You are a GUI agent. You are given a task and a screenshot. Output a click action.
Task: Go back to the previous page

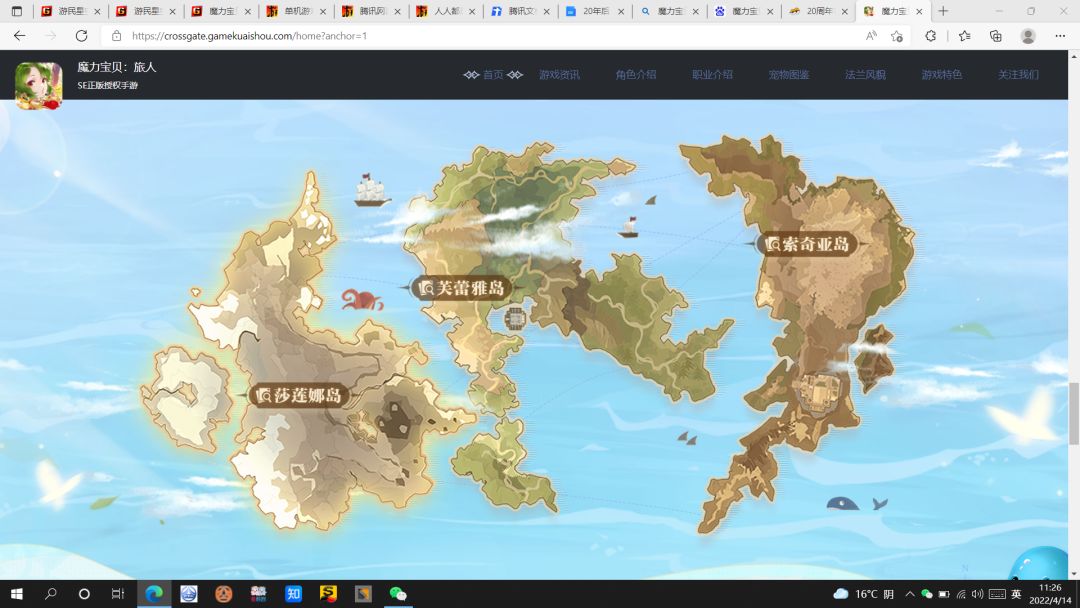point(19,36)
